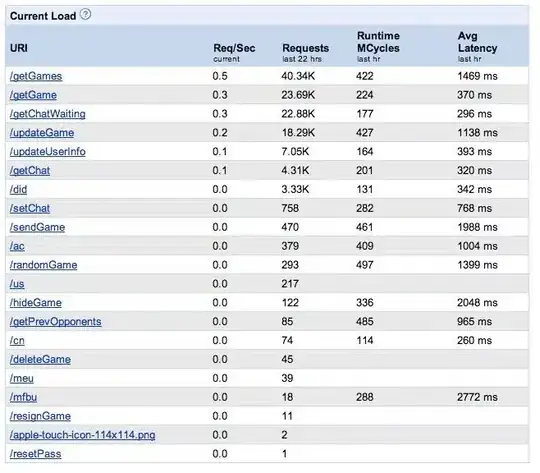Click the /resetPass link
540x473 pixels.
pos(35,454)
